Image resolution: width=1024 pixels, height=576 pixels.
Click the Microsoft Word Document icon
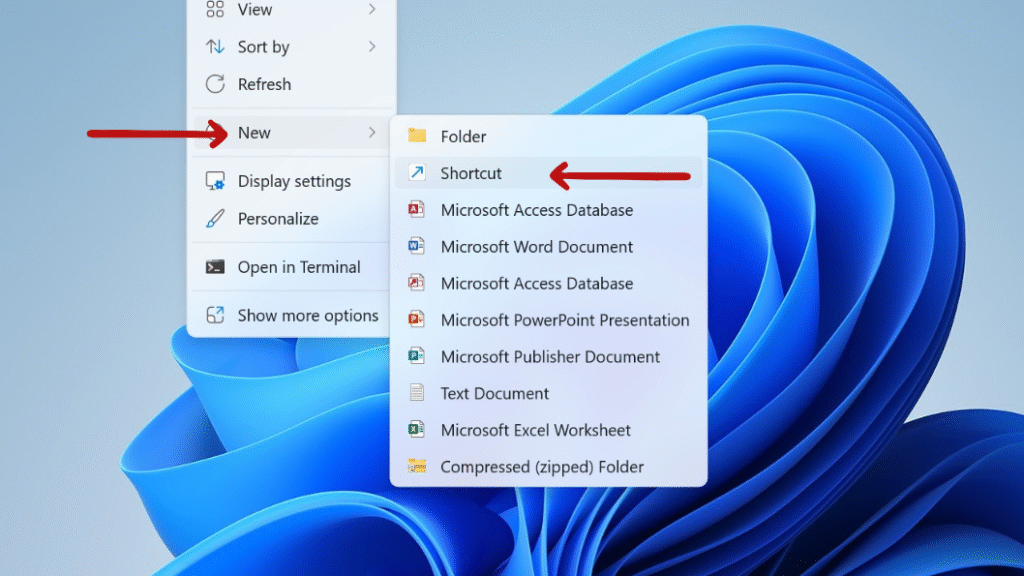[x=416, y=246]
